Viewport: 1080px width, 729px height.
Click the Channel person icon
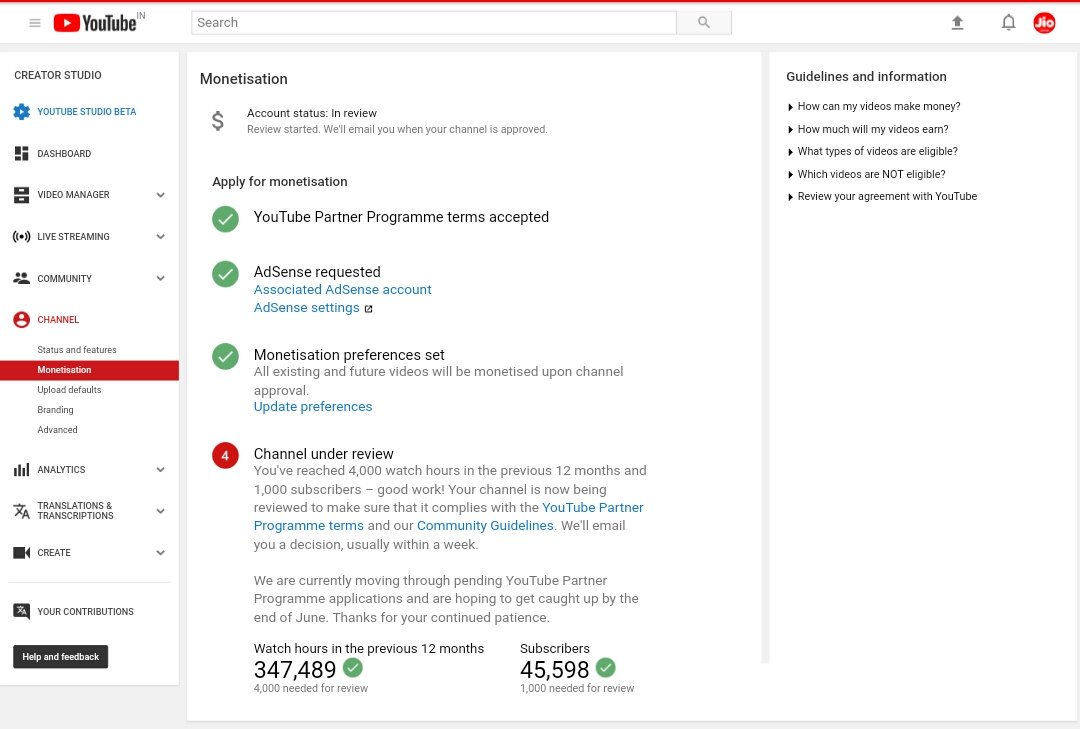coord(21,320)
